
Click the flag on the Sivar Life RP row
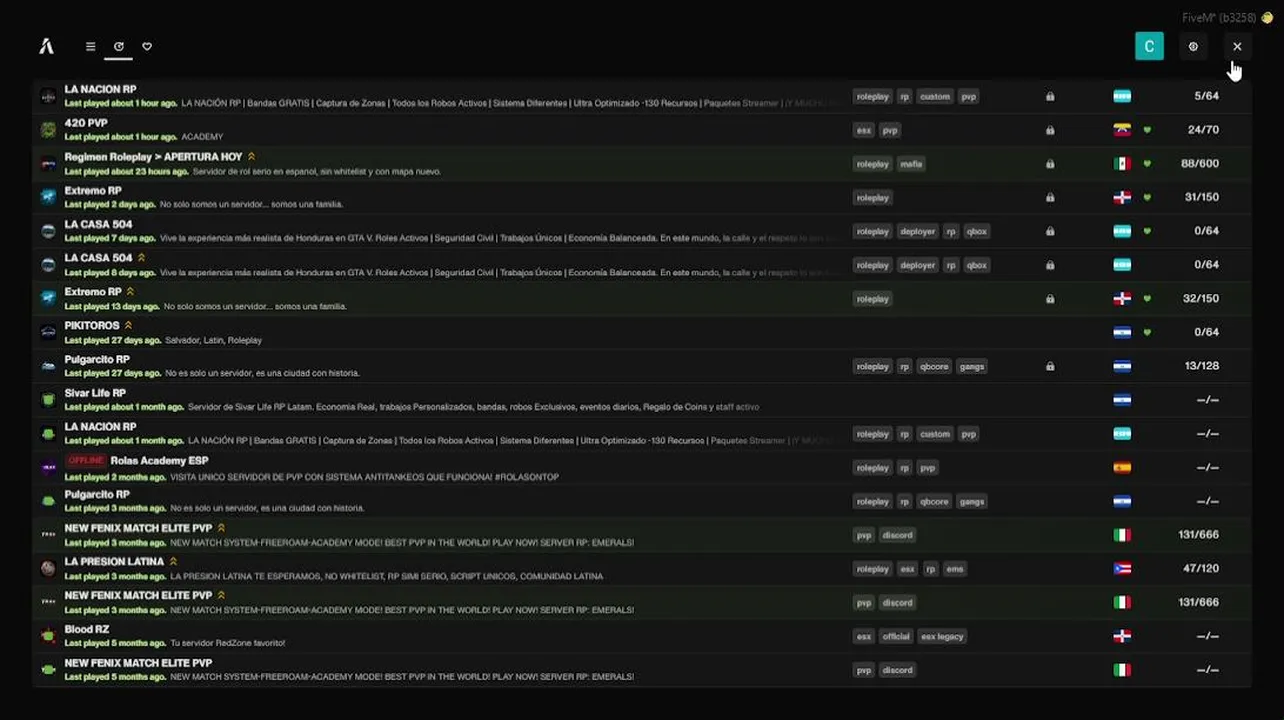coord(1122,400)
